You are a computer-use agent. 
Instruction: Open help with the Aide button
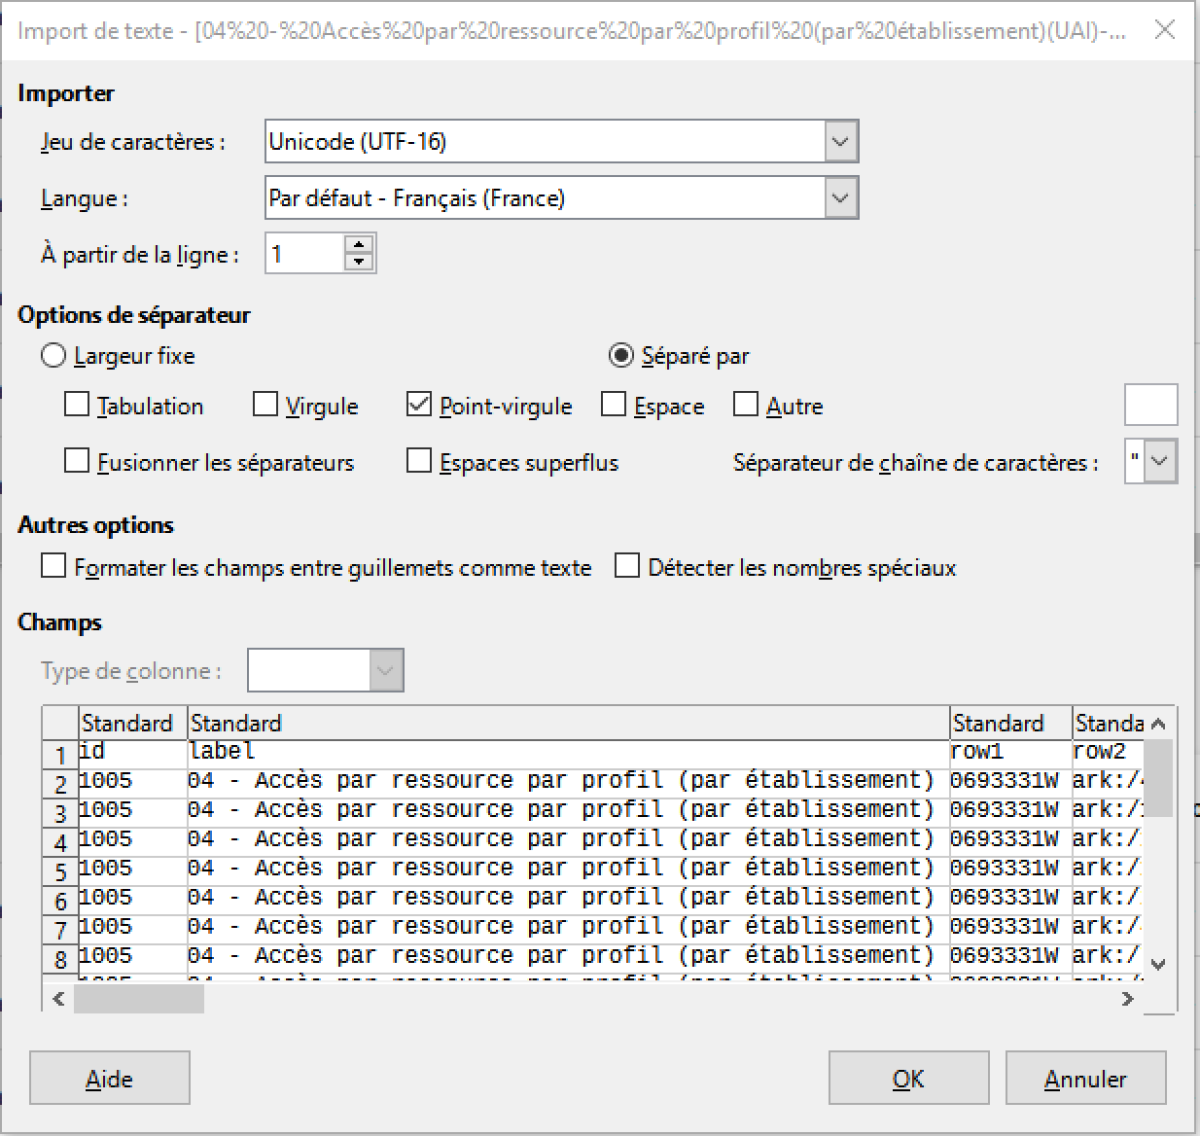pos(109,1078)
